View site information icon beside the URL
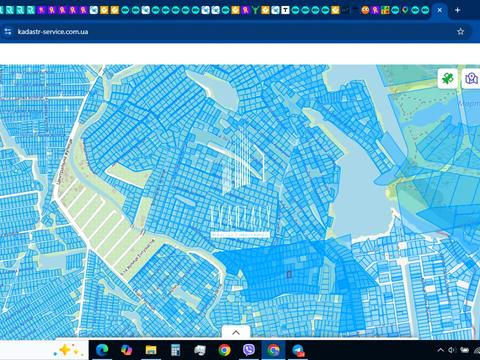 click(x=8, y=32)
